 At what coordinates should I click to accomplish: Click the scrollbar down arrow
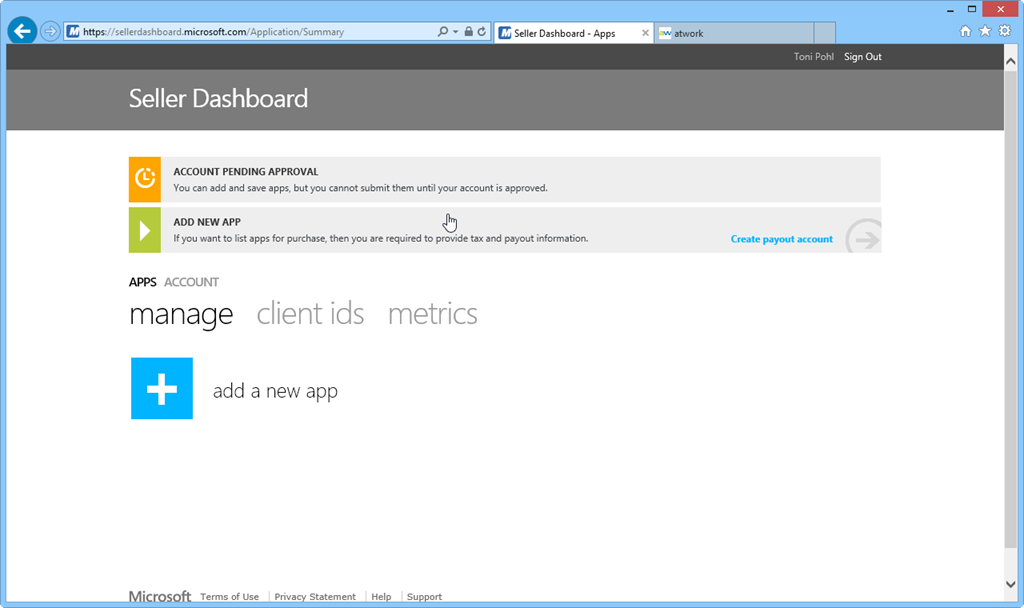point(1011,584)
